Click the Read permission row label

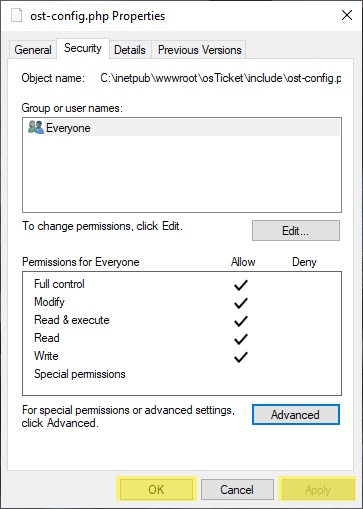click(x=47, y=338)
